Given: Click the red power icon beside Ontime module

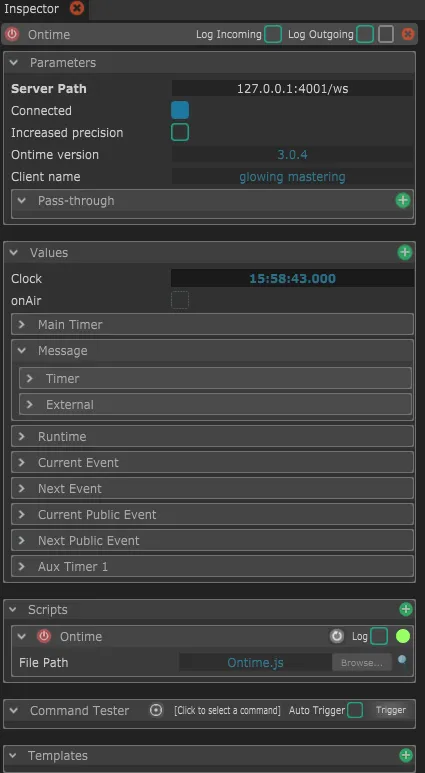Looking at the screenshot, I should pyautogui.click(x=11, y=35).
